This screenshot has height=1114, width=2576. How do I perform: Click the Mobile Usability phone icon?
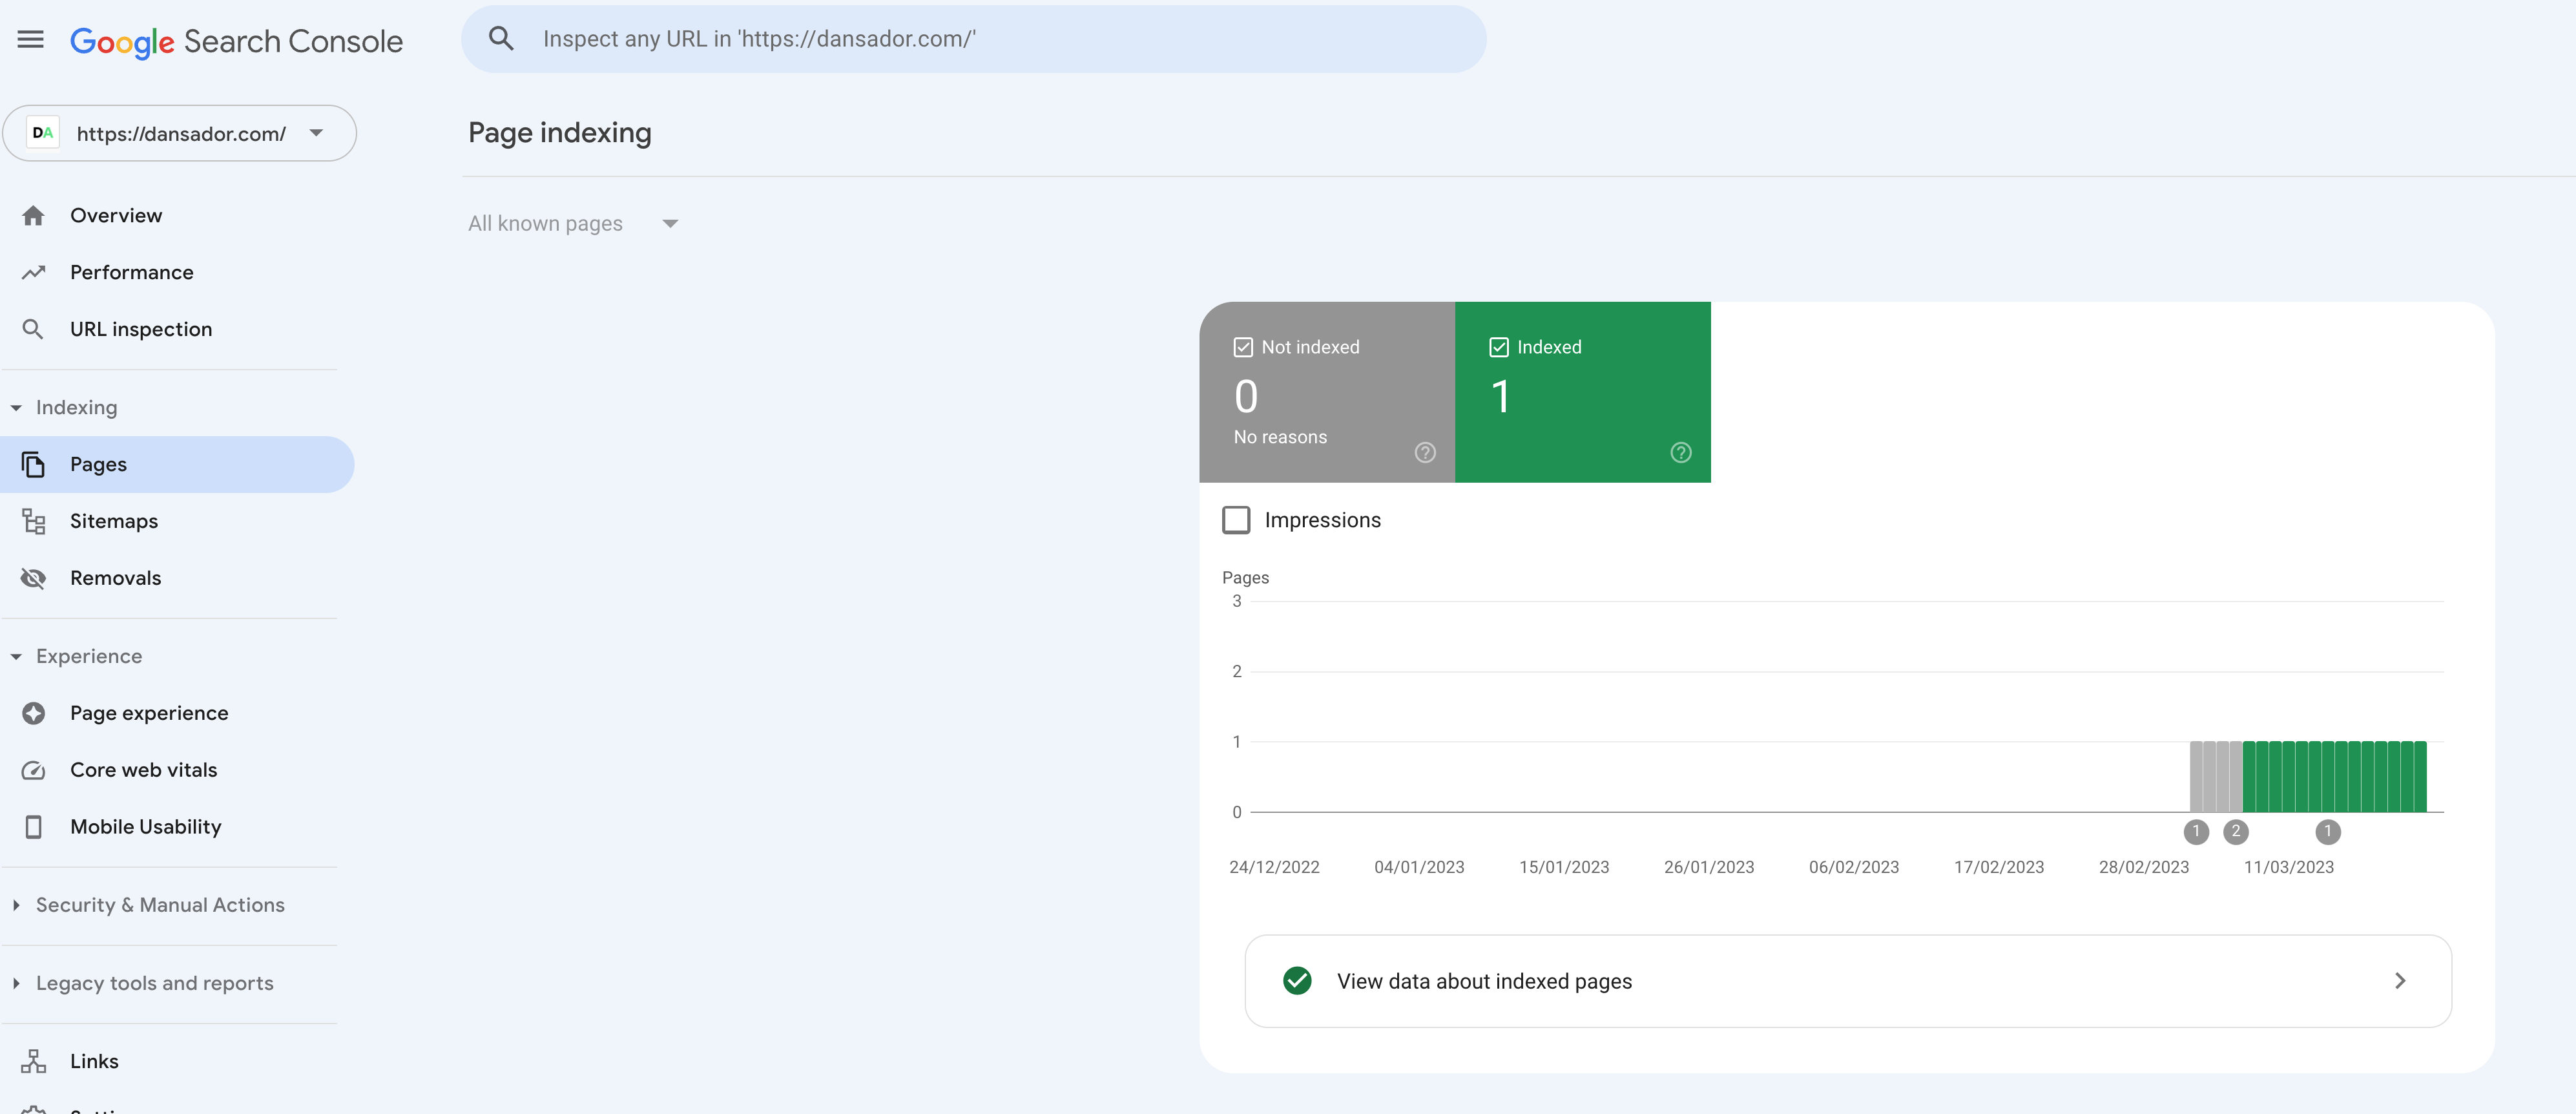[x=34, y=828]
